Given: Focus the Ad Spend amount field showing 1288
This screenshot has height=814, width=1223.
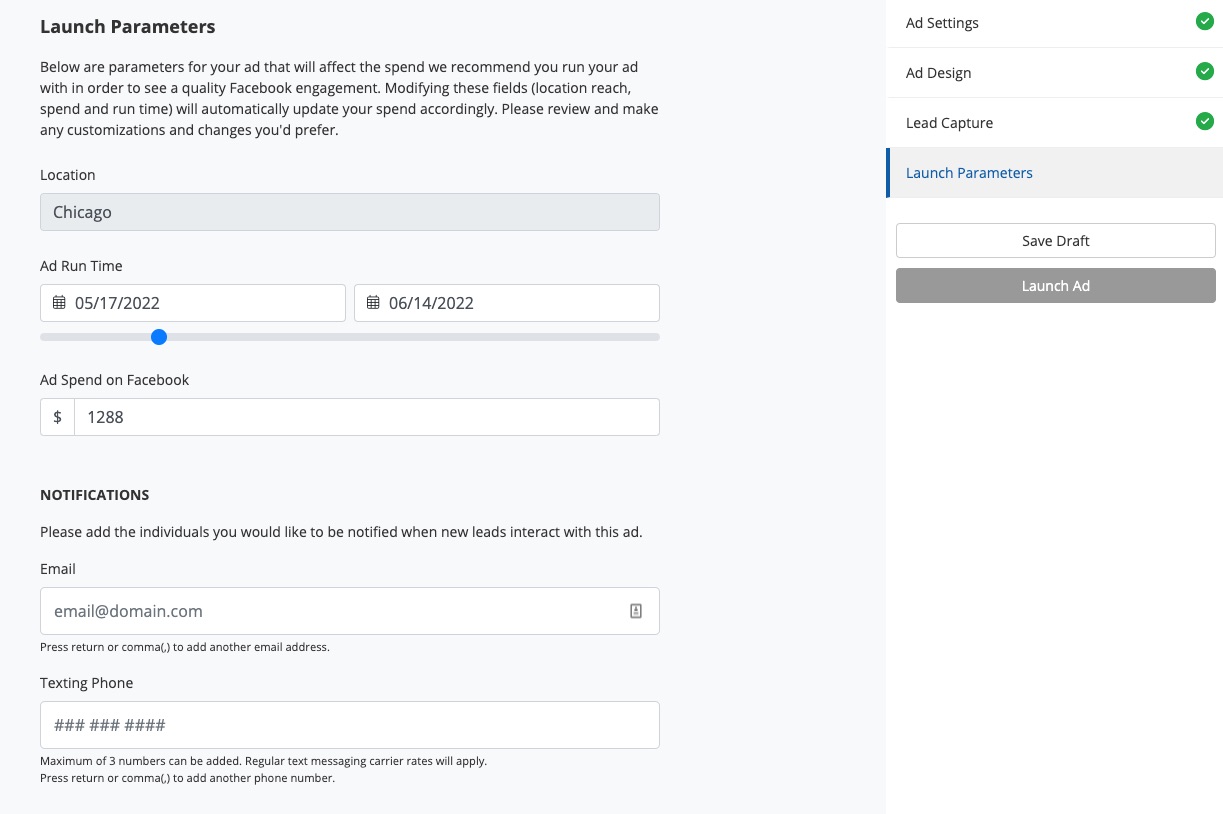Looking at the screenshot, I should coord(366,417).
